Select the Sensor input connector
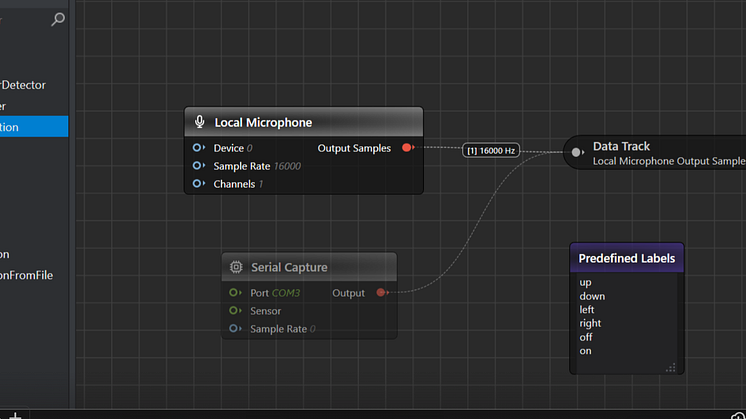746x419 pixels. coord(235,311)
